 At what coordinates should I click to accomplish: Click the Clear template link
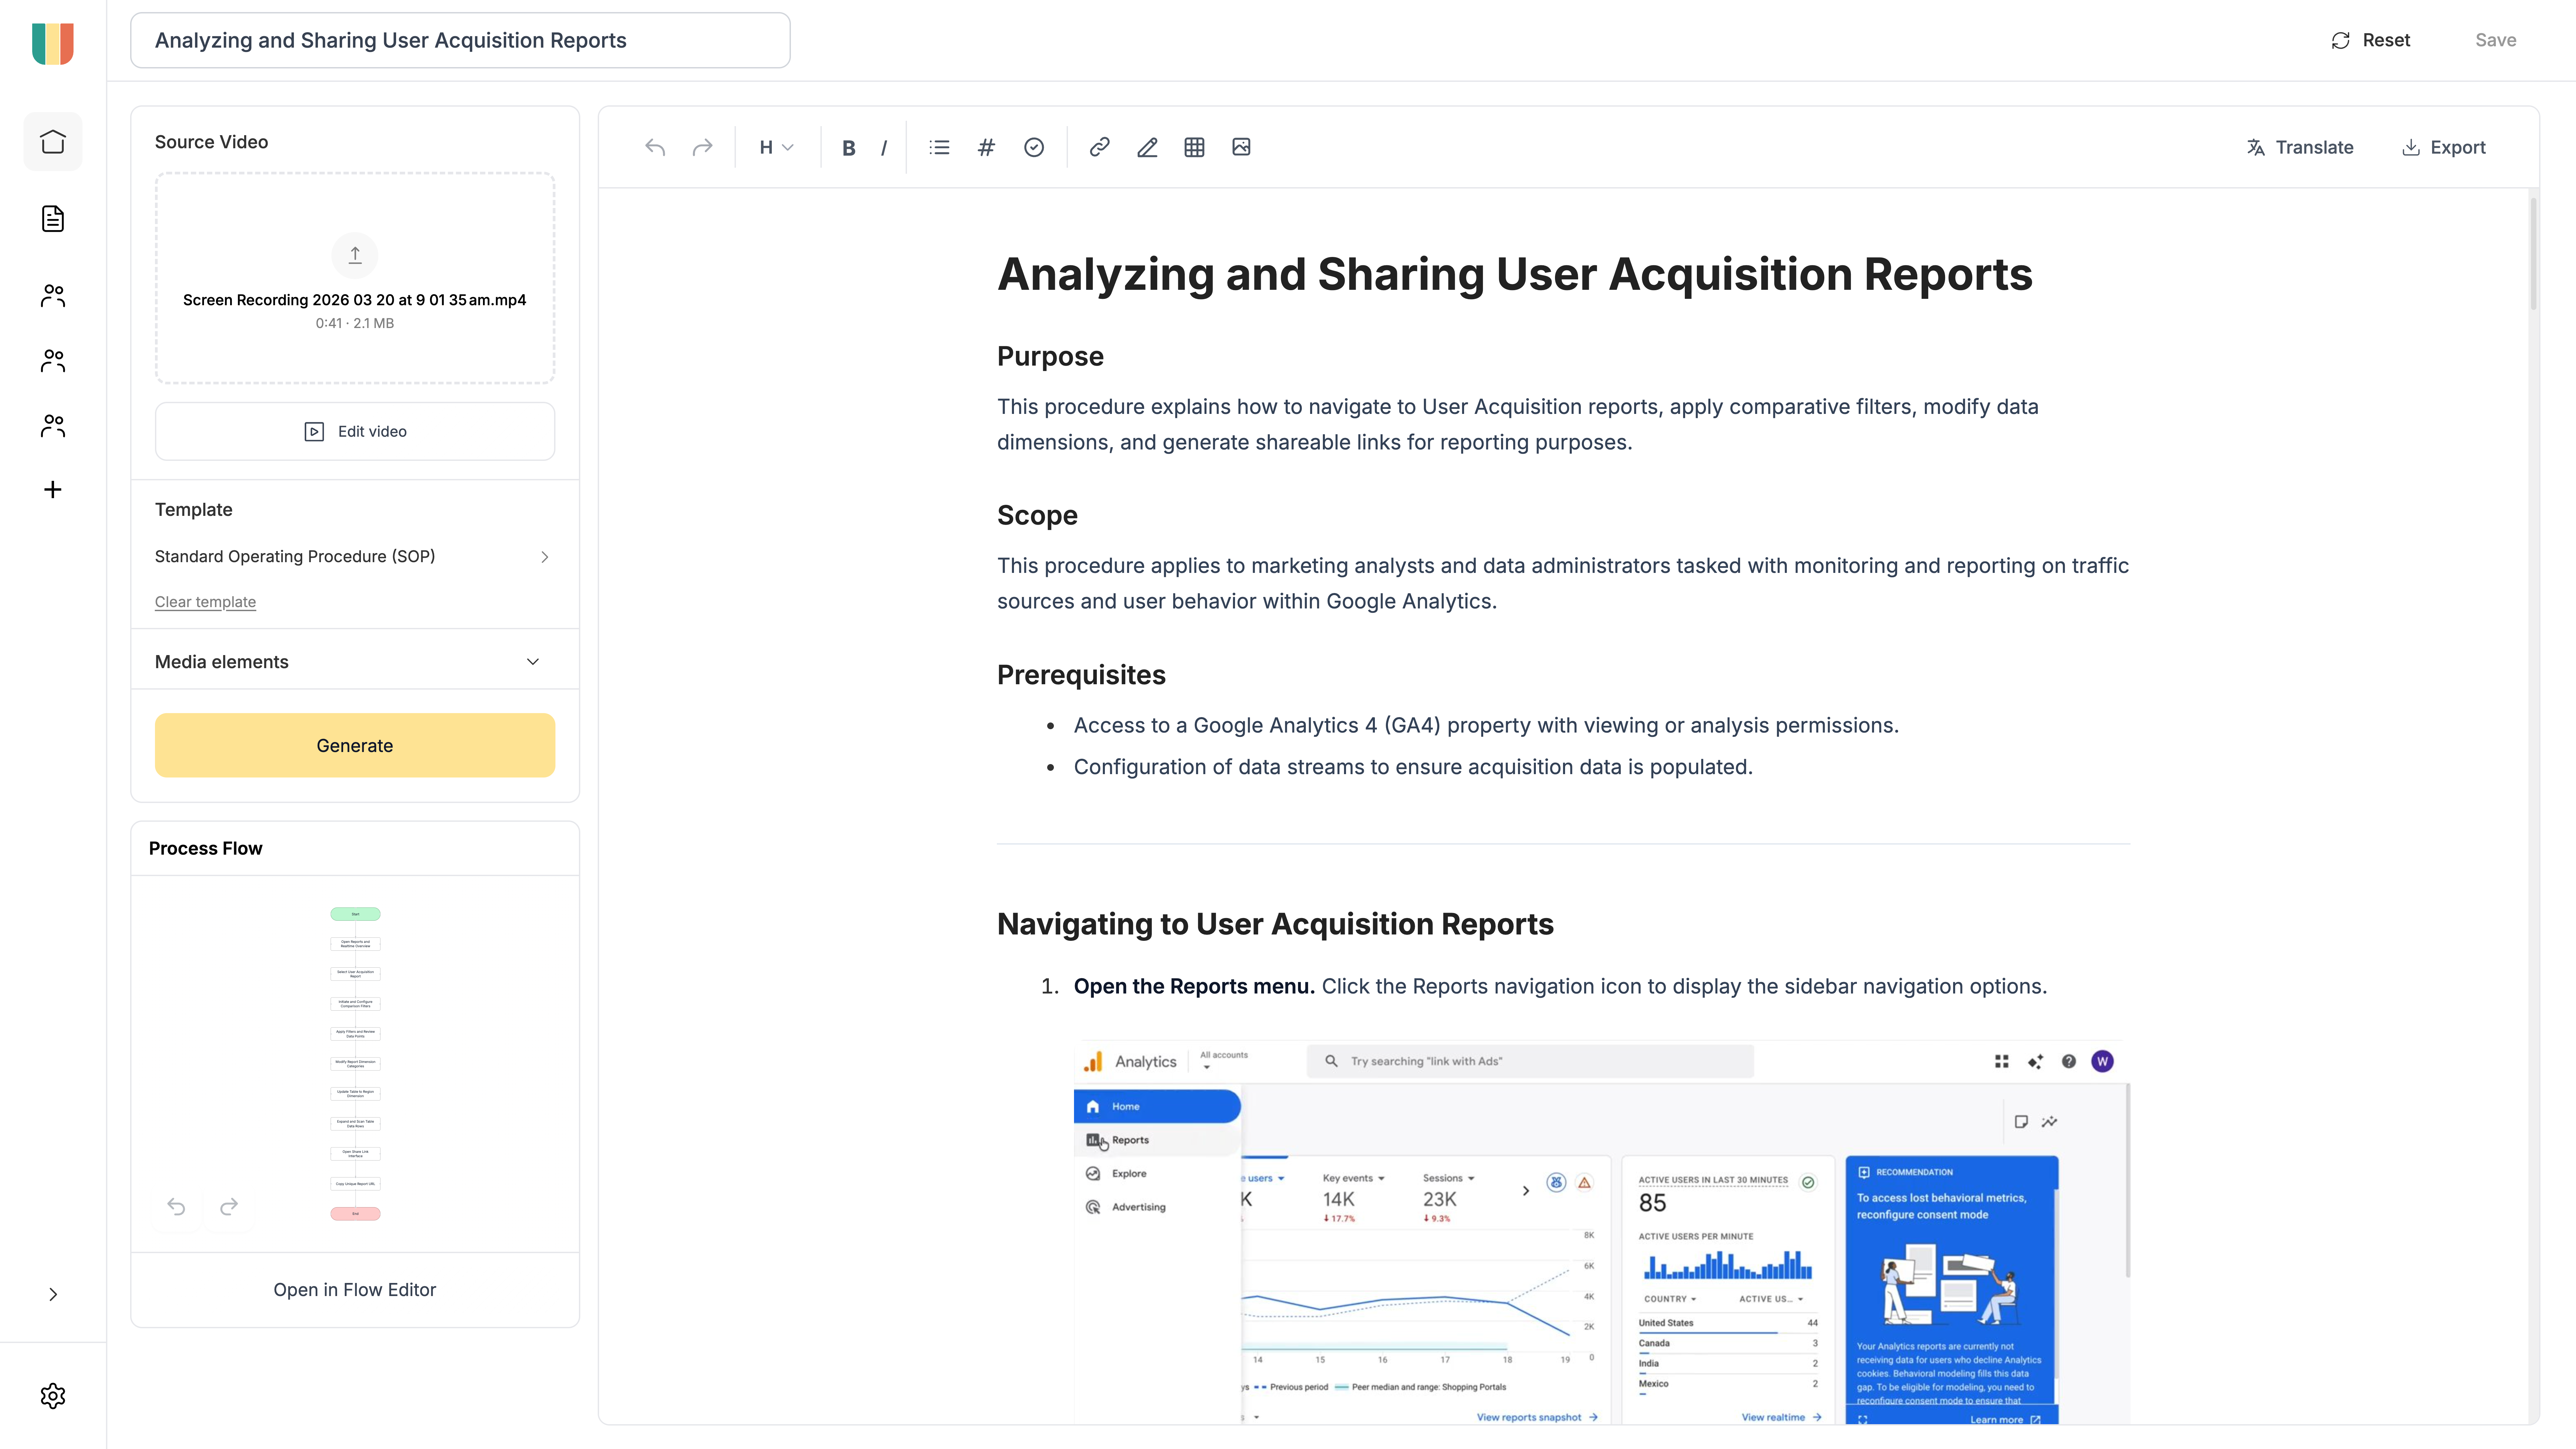click(x=205, y=602)
